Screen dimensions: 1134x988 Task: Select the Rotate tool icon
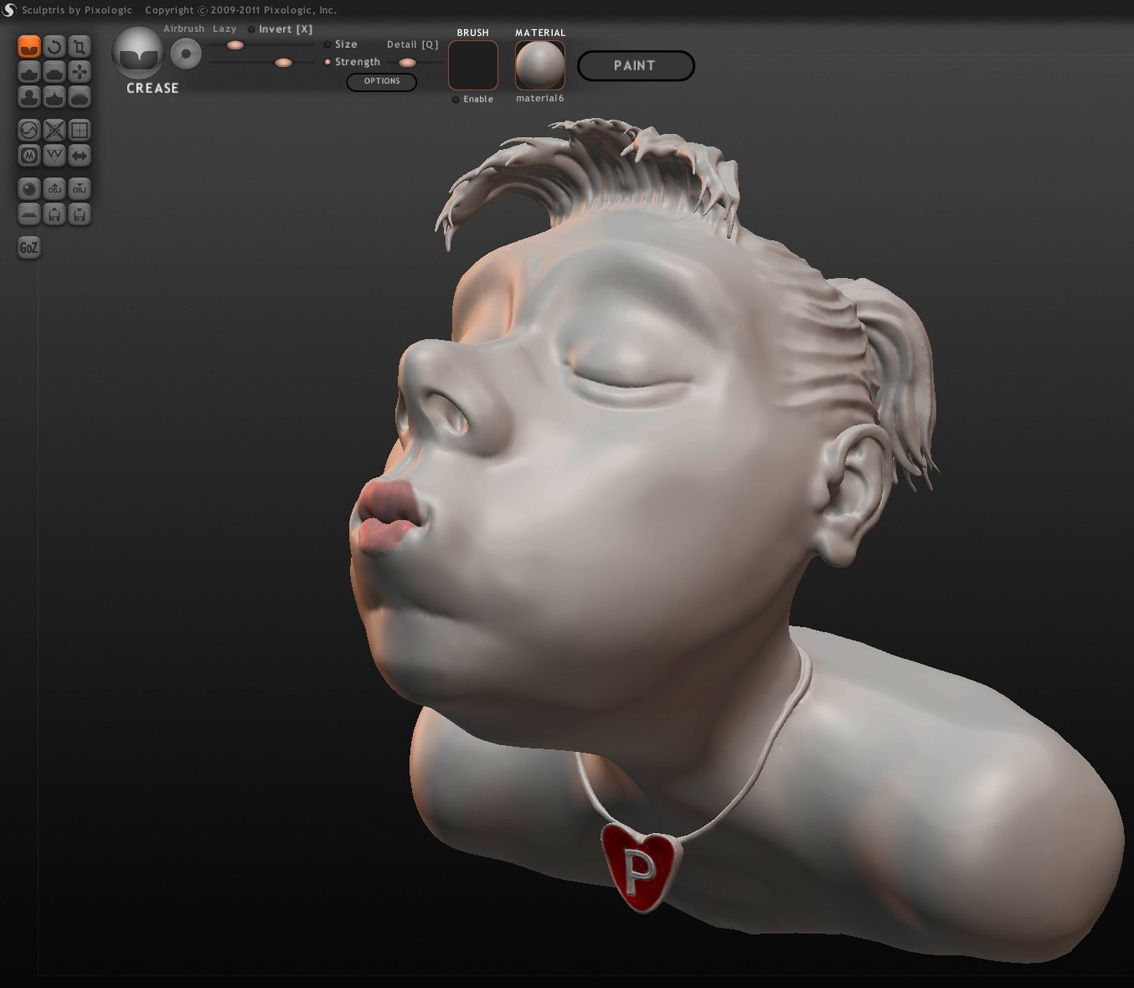(x=54, y=47)
